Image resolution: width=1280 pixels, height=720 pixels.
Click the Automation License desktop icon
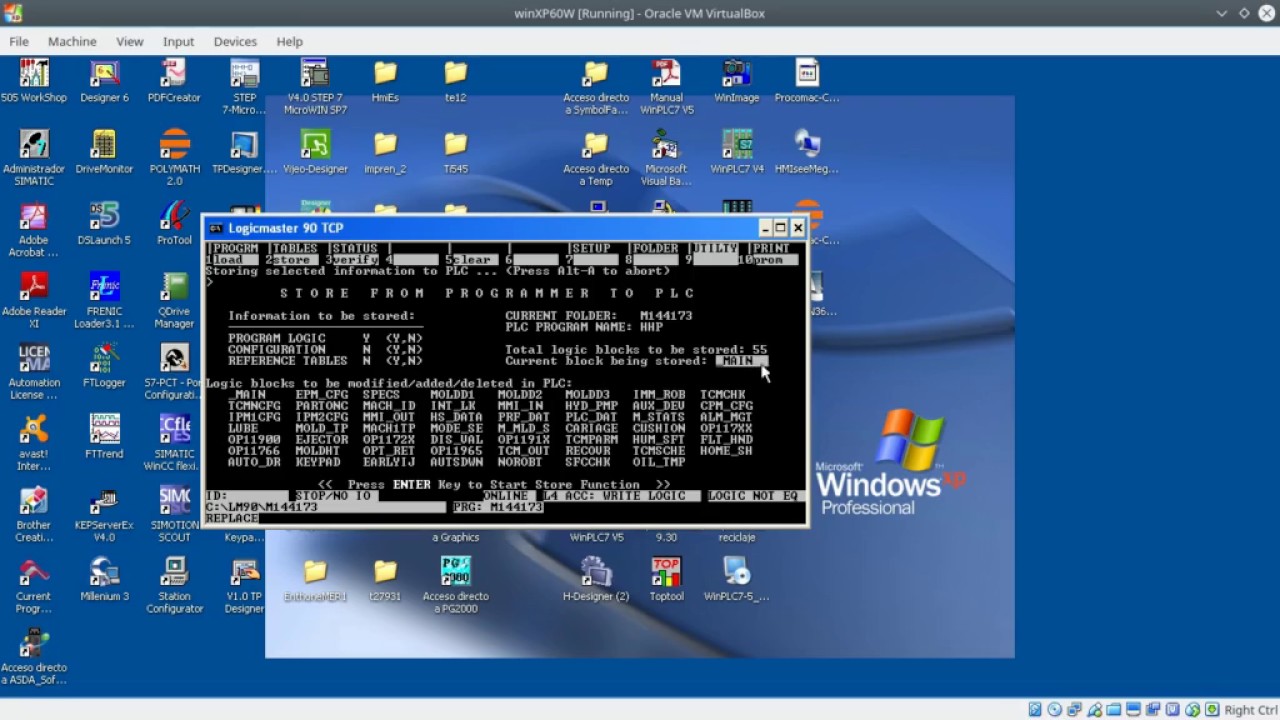[34, 371]
